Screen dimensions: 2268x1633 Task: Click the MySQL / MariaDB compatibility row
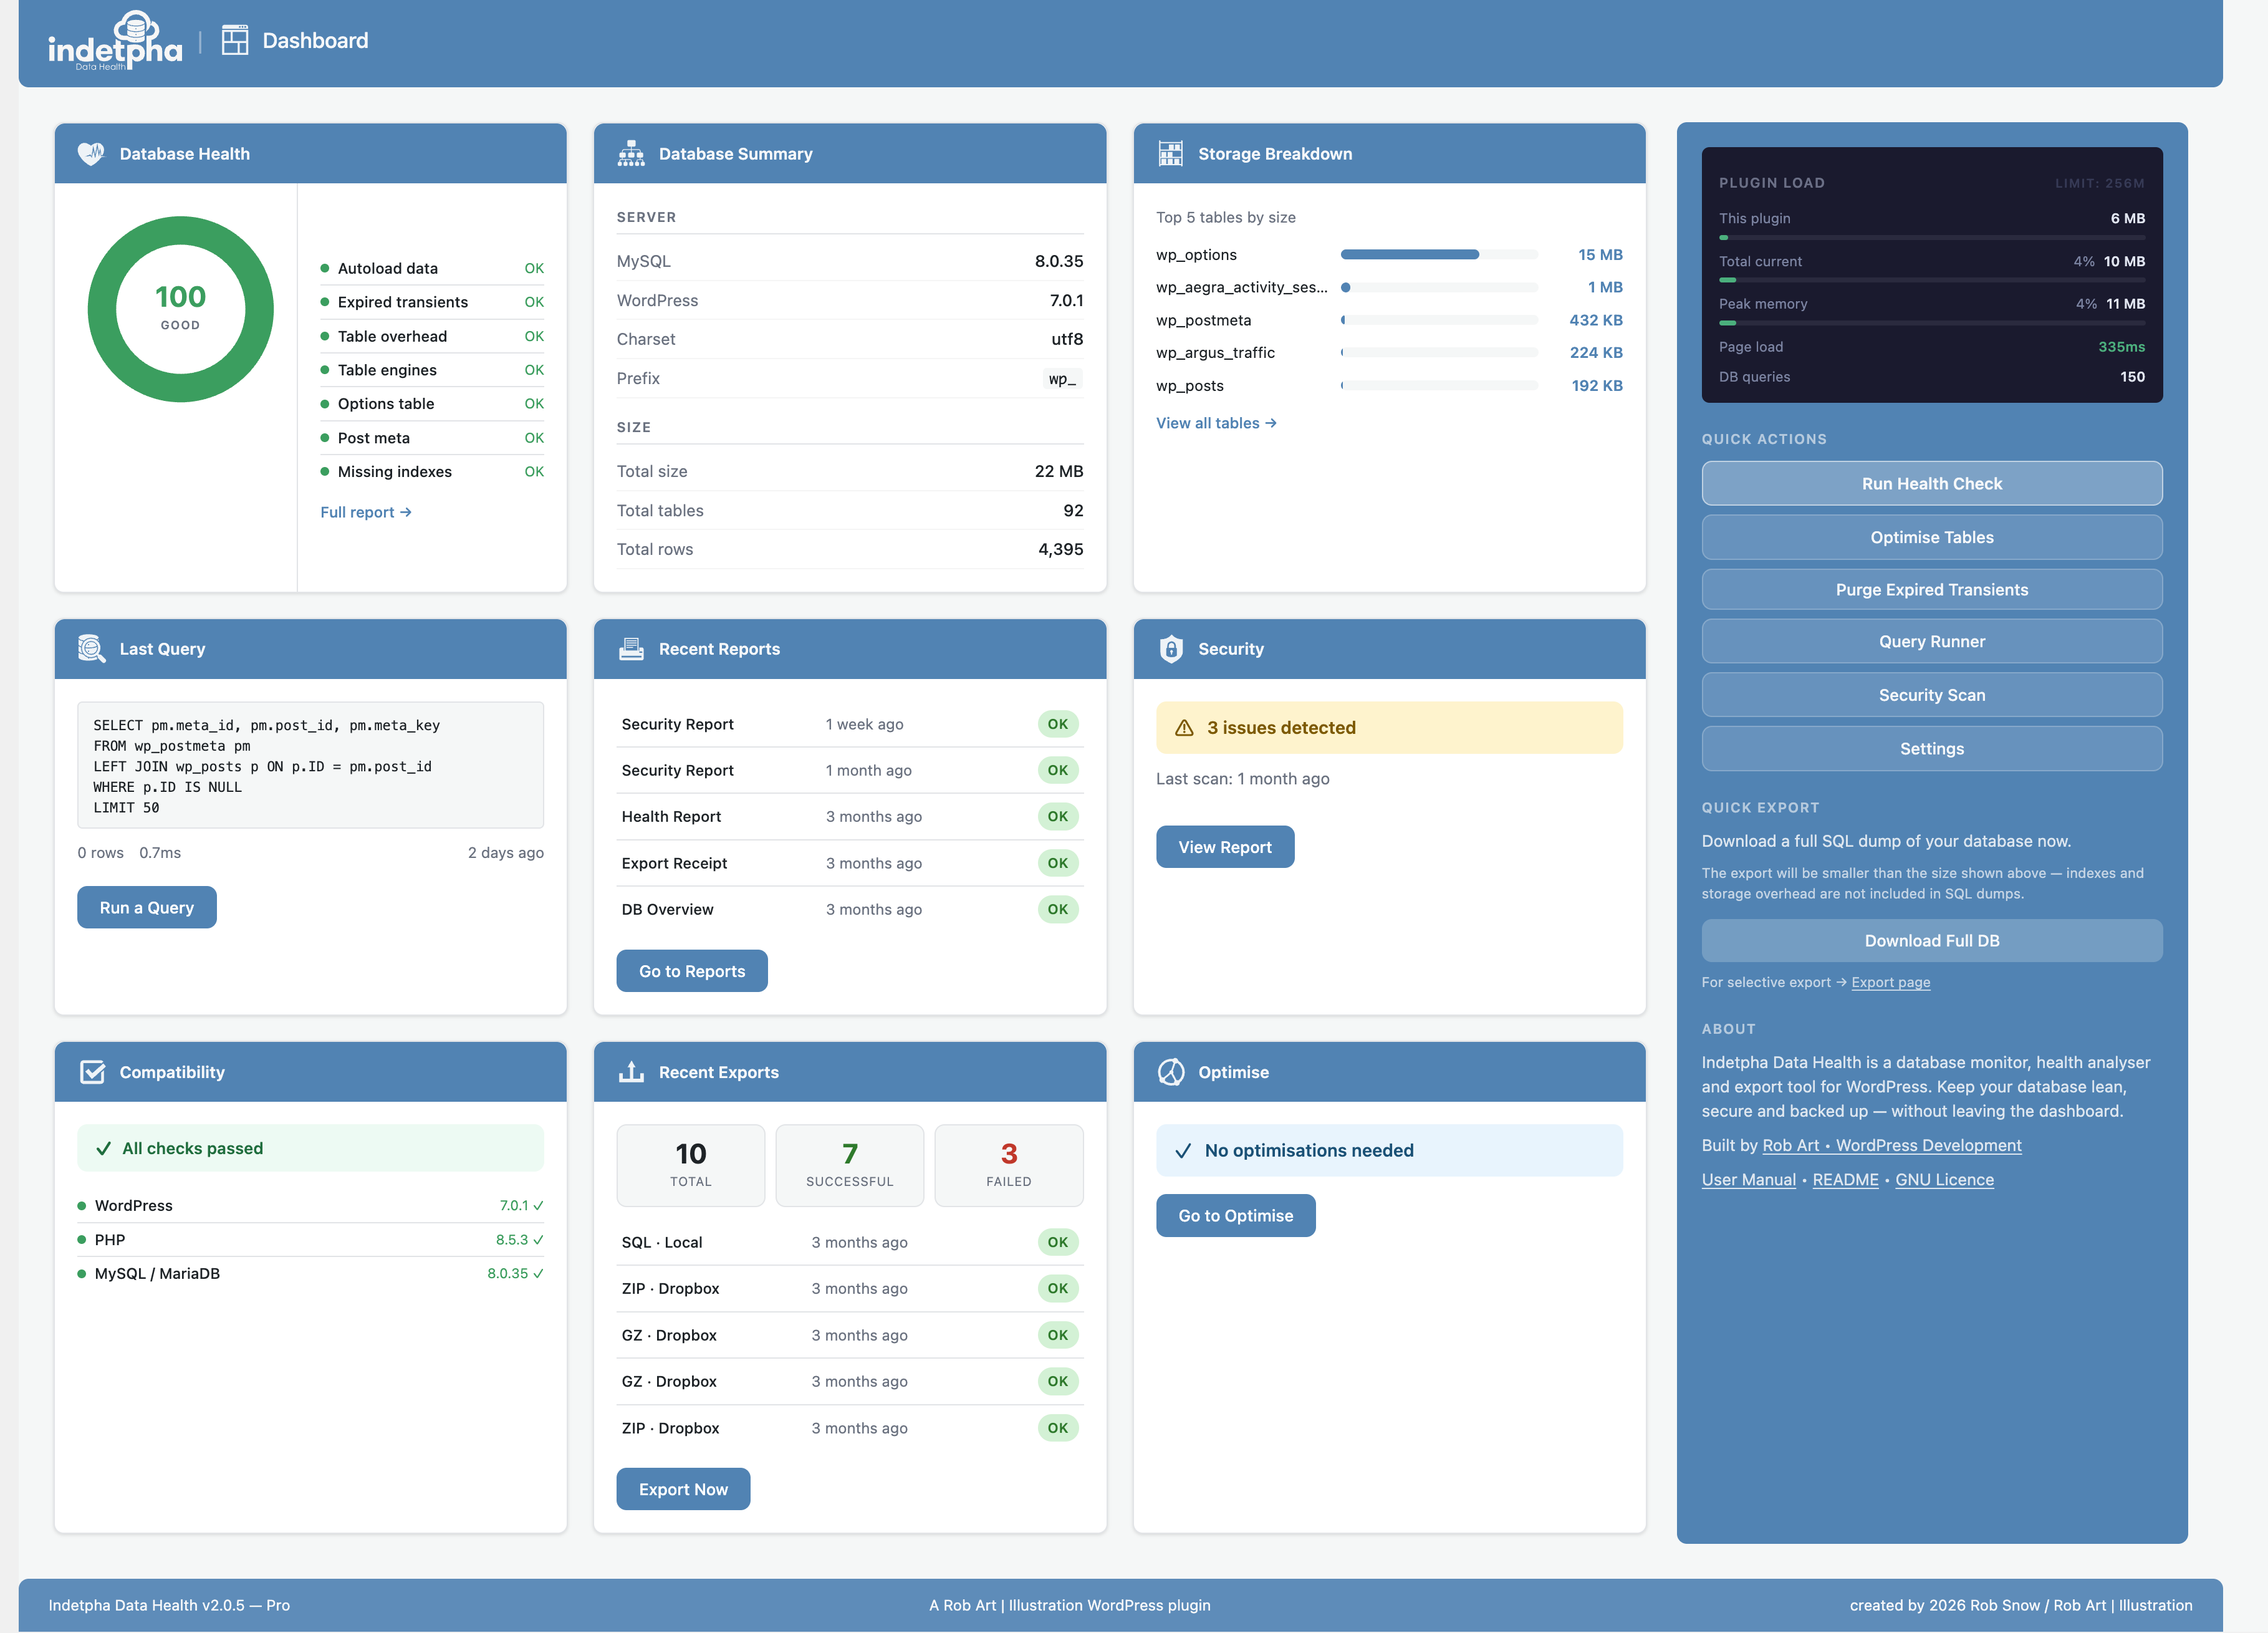click(311, 1274)
